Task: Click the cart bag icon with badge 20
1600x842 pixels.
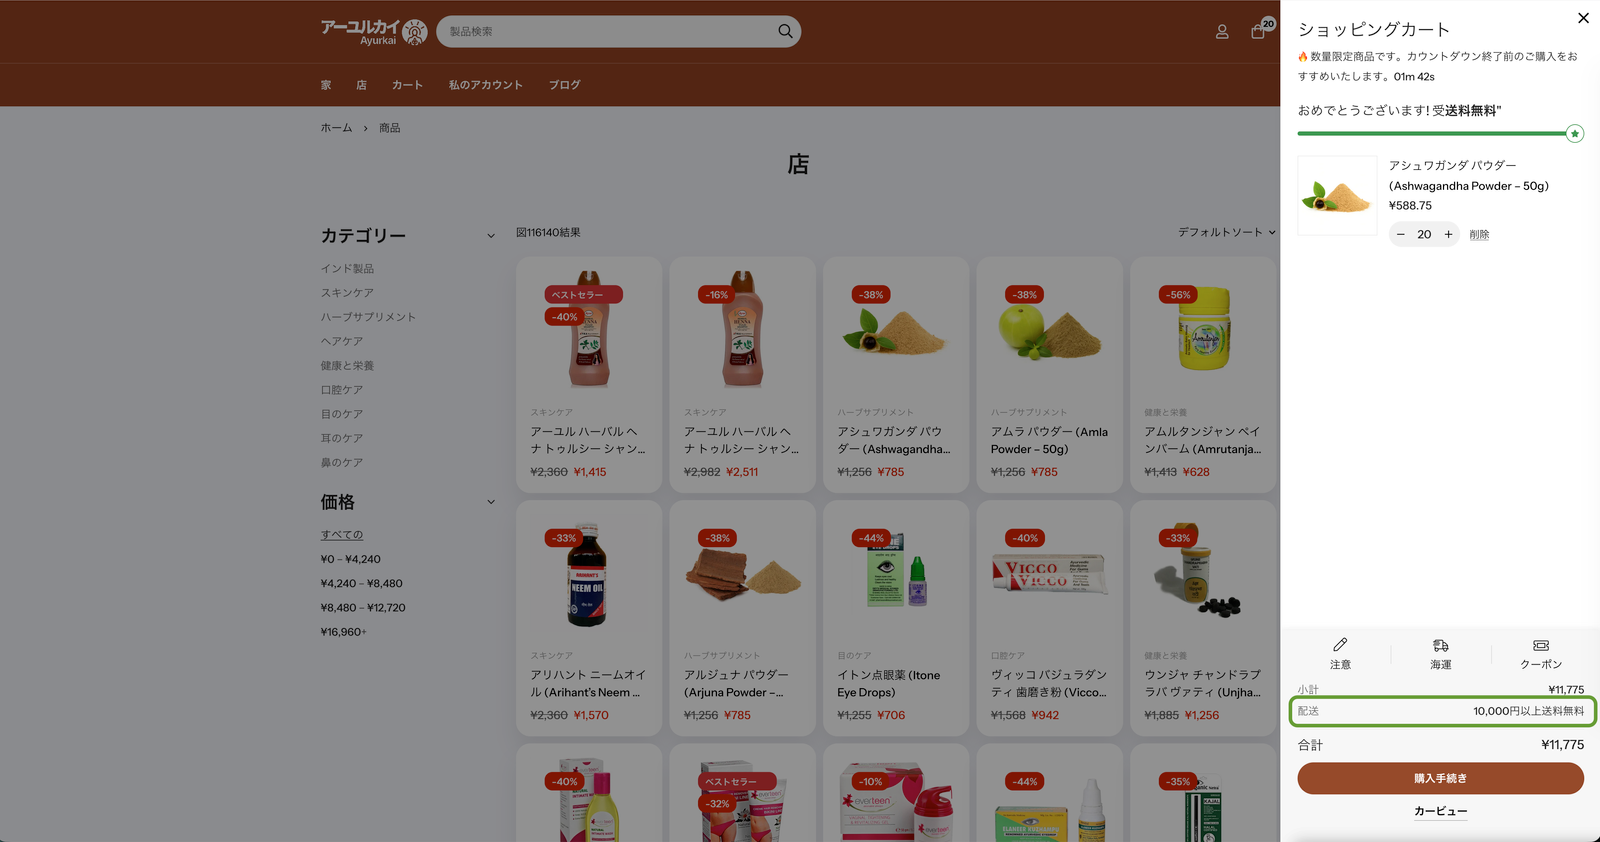Action: click(1258, 32)
